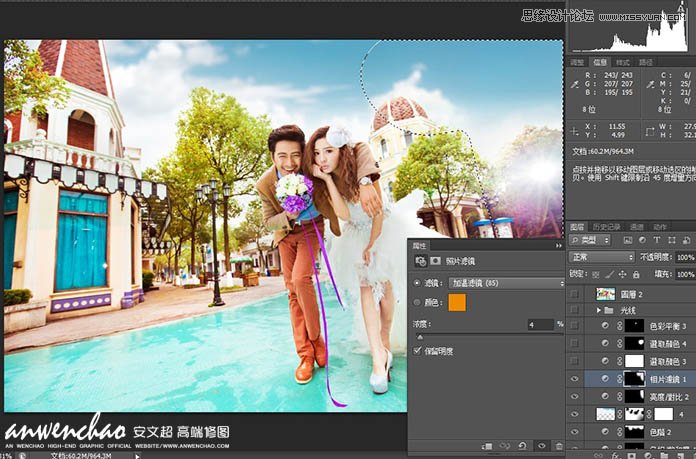Add a layer mask via bottom icon

pos(631,455)
